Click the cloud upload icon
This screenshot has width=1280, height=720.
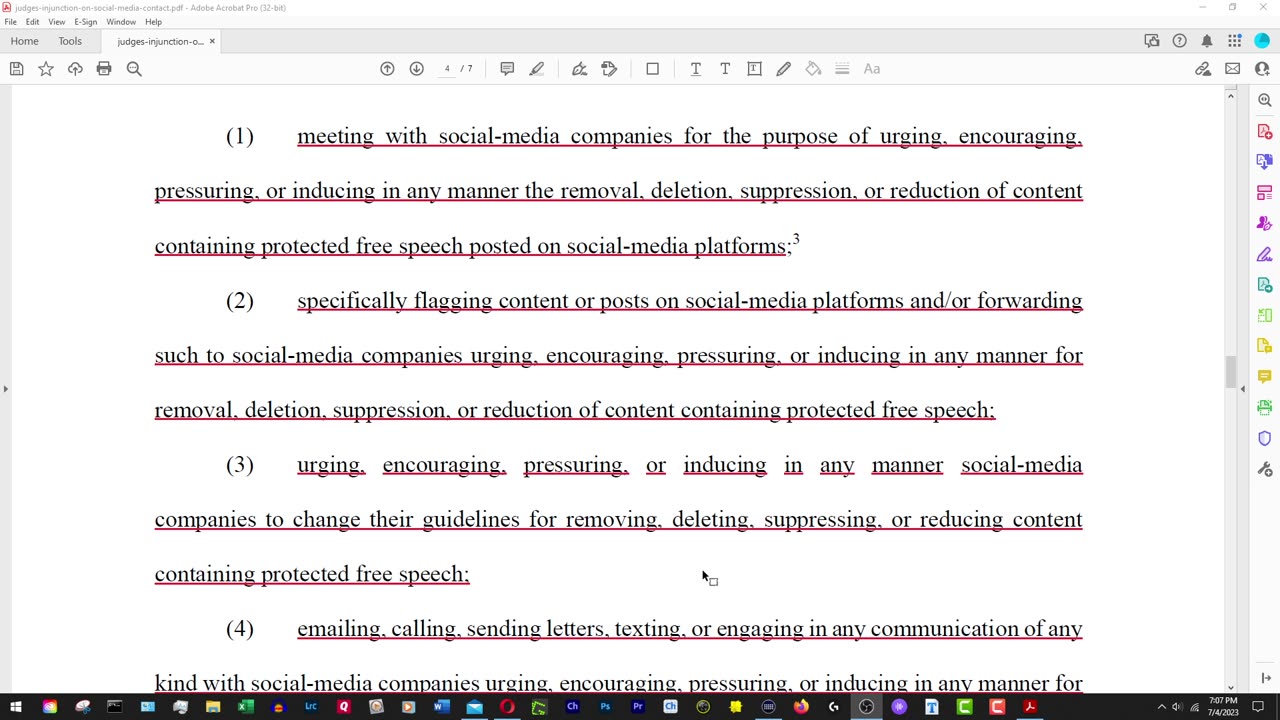[x=75, y=69]
